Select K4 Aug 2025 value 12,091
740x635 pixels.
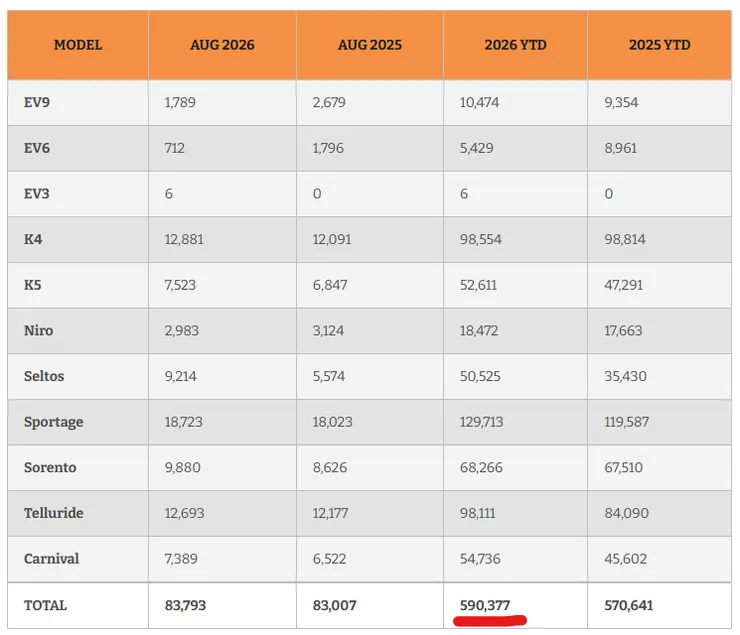pos(332,239)
